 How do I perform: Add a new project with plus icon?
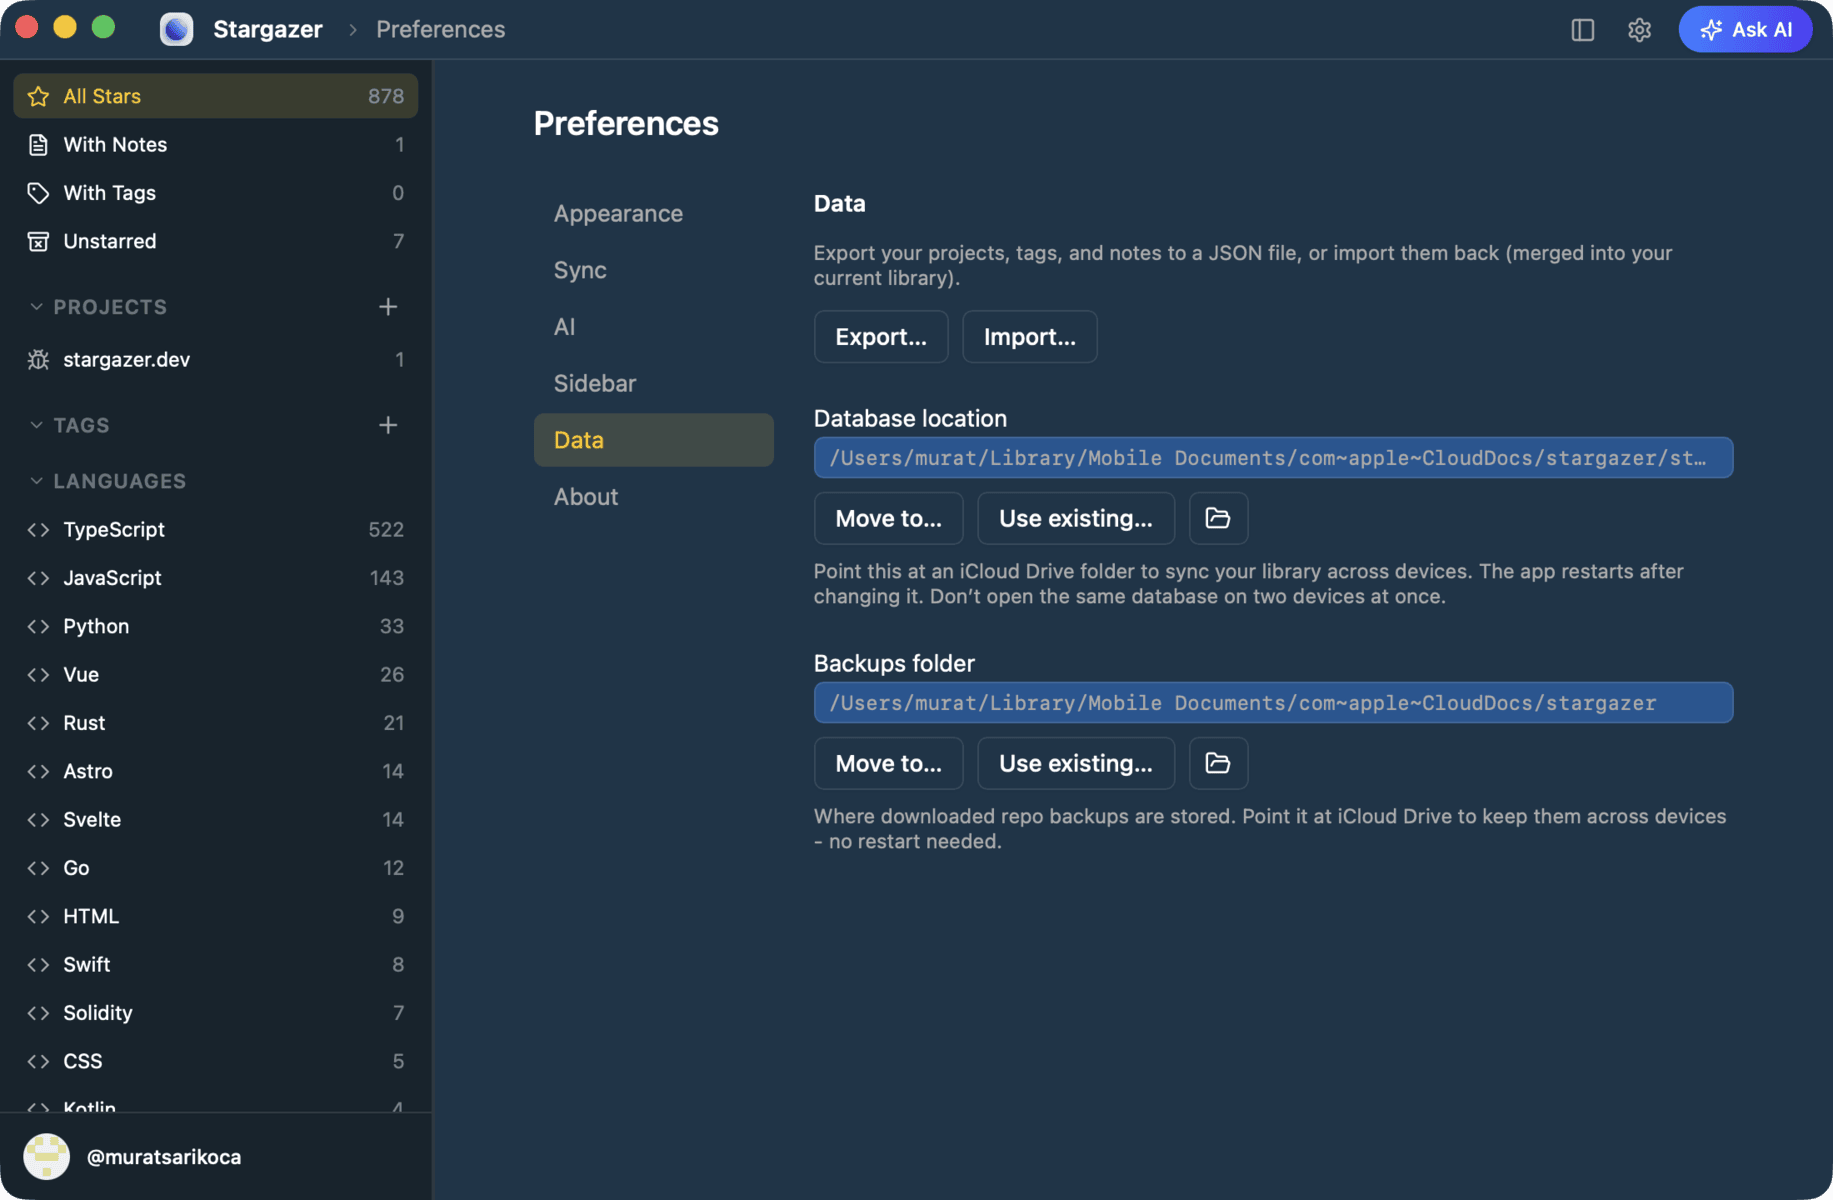pos(388,307)
